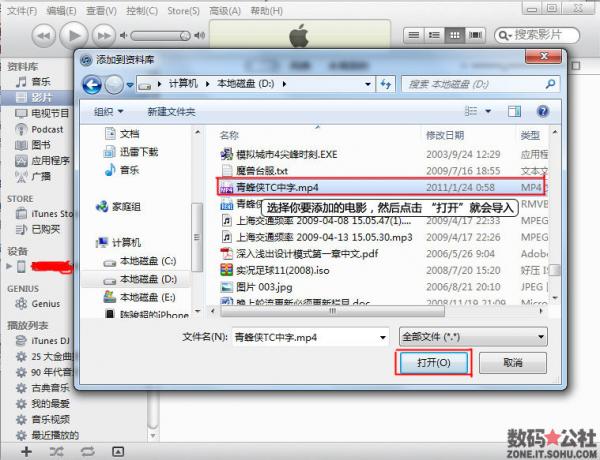Image resolution: width=600 pixels, height=460 pixels.
Task: Click the 打开(O) button
Action: pyautogui.click(x=434, y=362)
